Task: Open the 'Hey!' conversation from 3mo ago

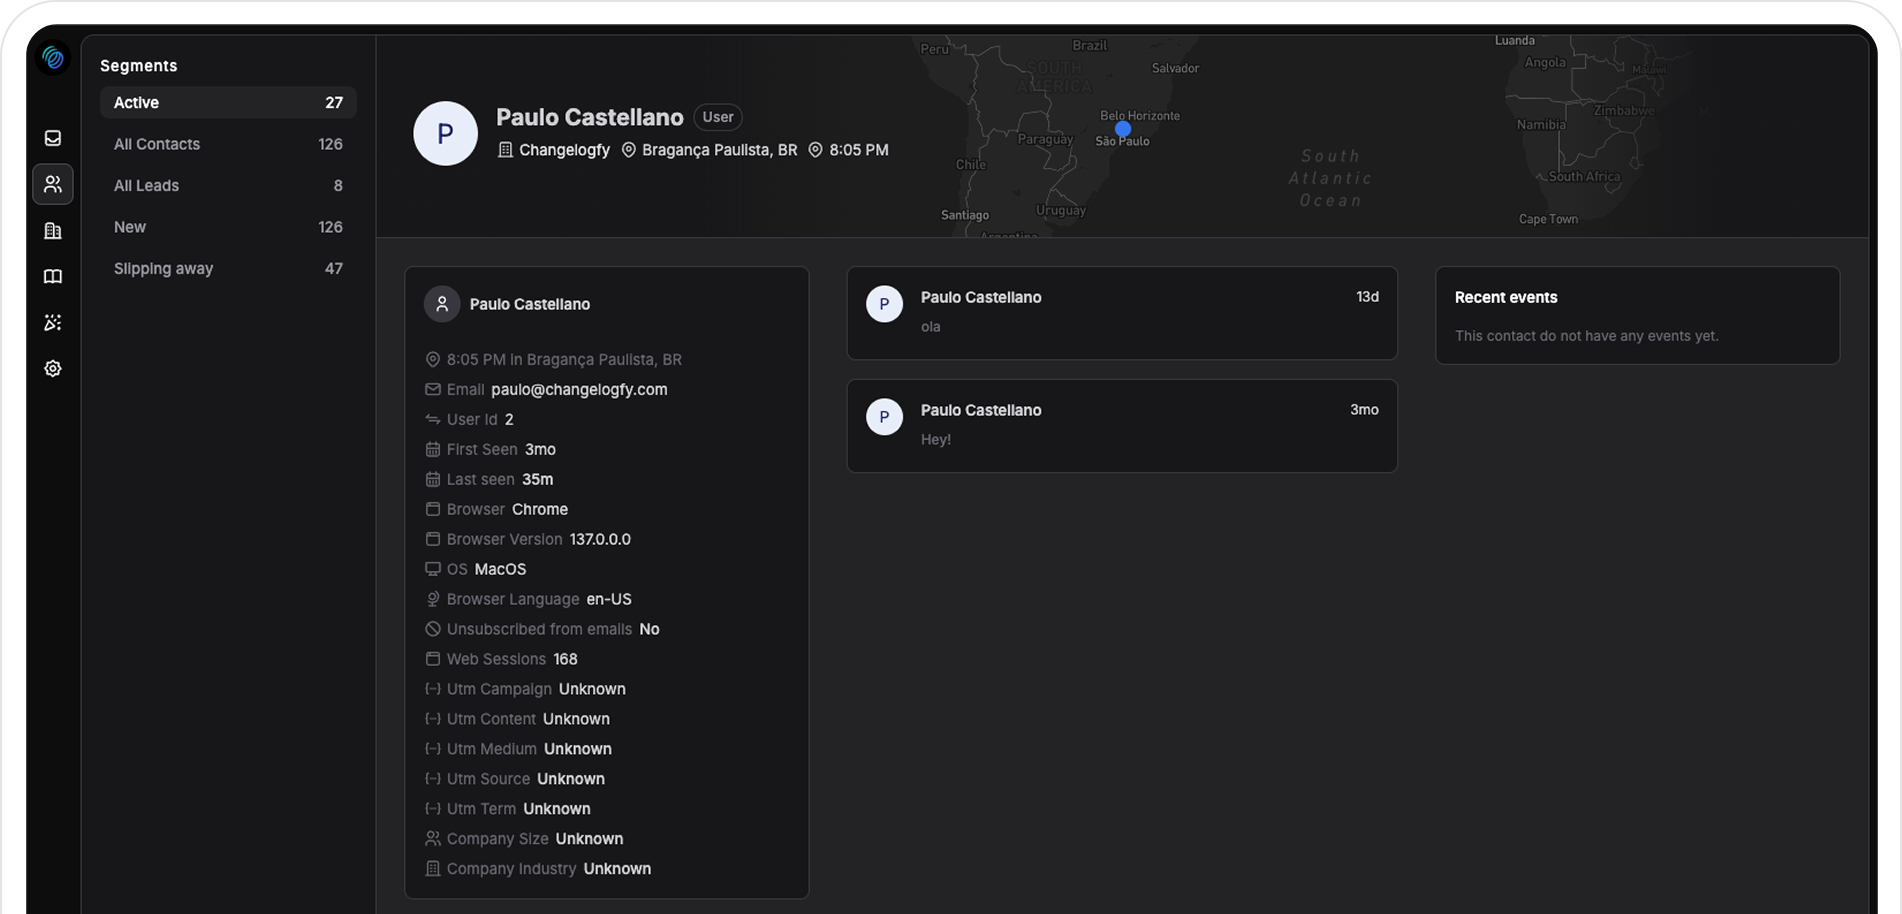Action: click(x=1121, y=426)
